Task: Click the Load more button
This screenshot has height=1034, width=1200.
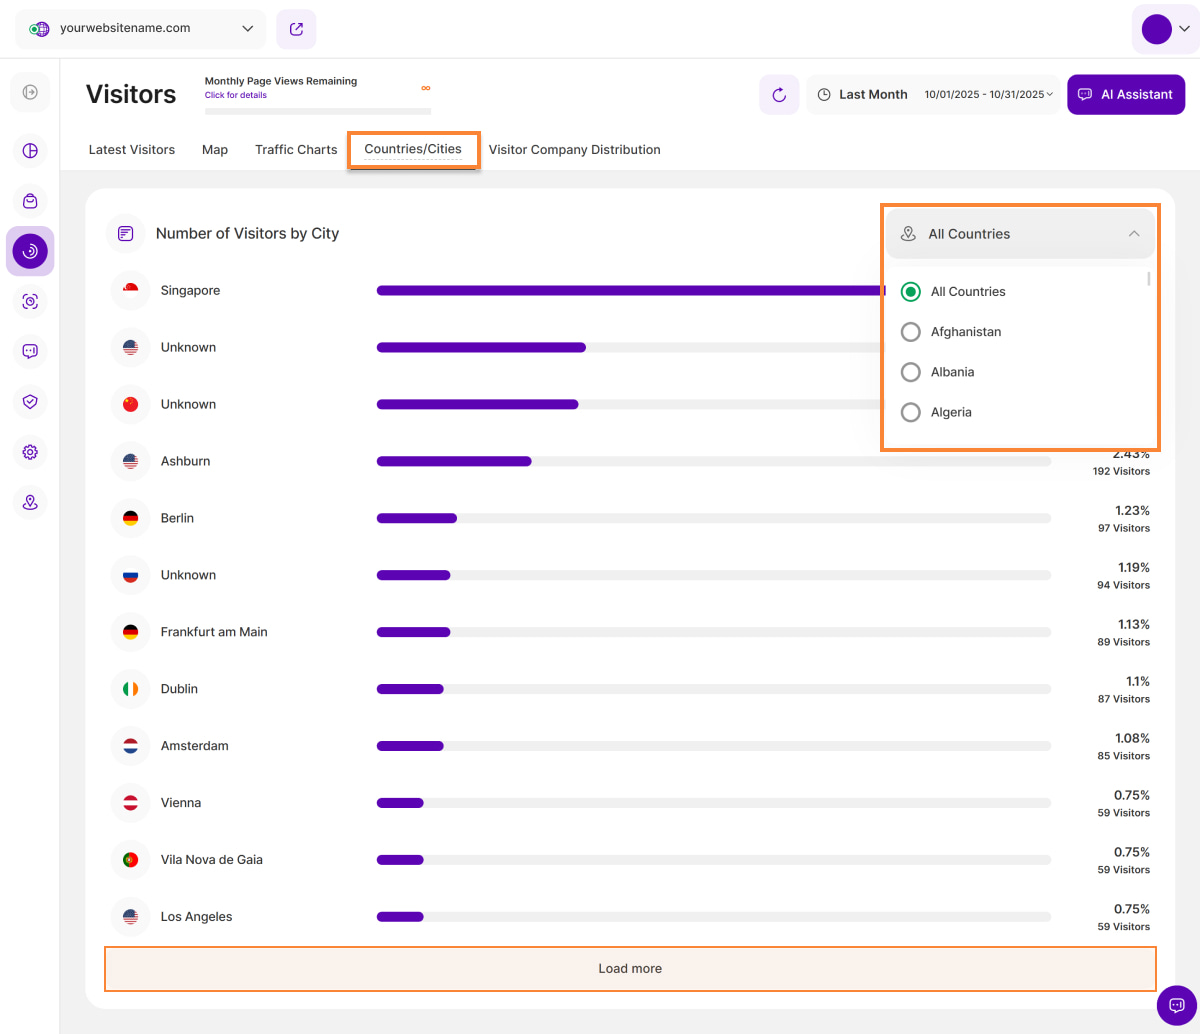Action: [x=630, y=968]
